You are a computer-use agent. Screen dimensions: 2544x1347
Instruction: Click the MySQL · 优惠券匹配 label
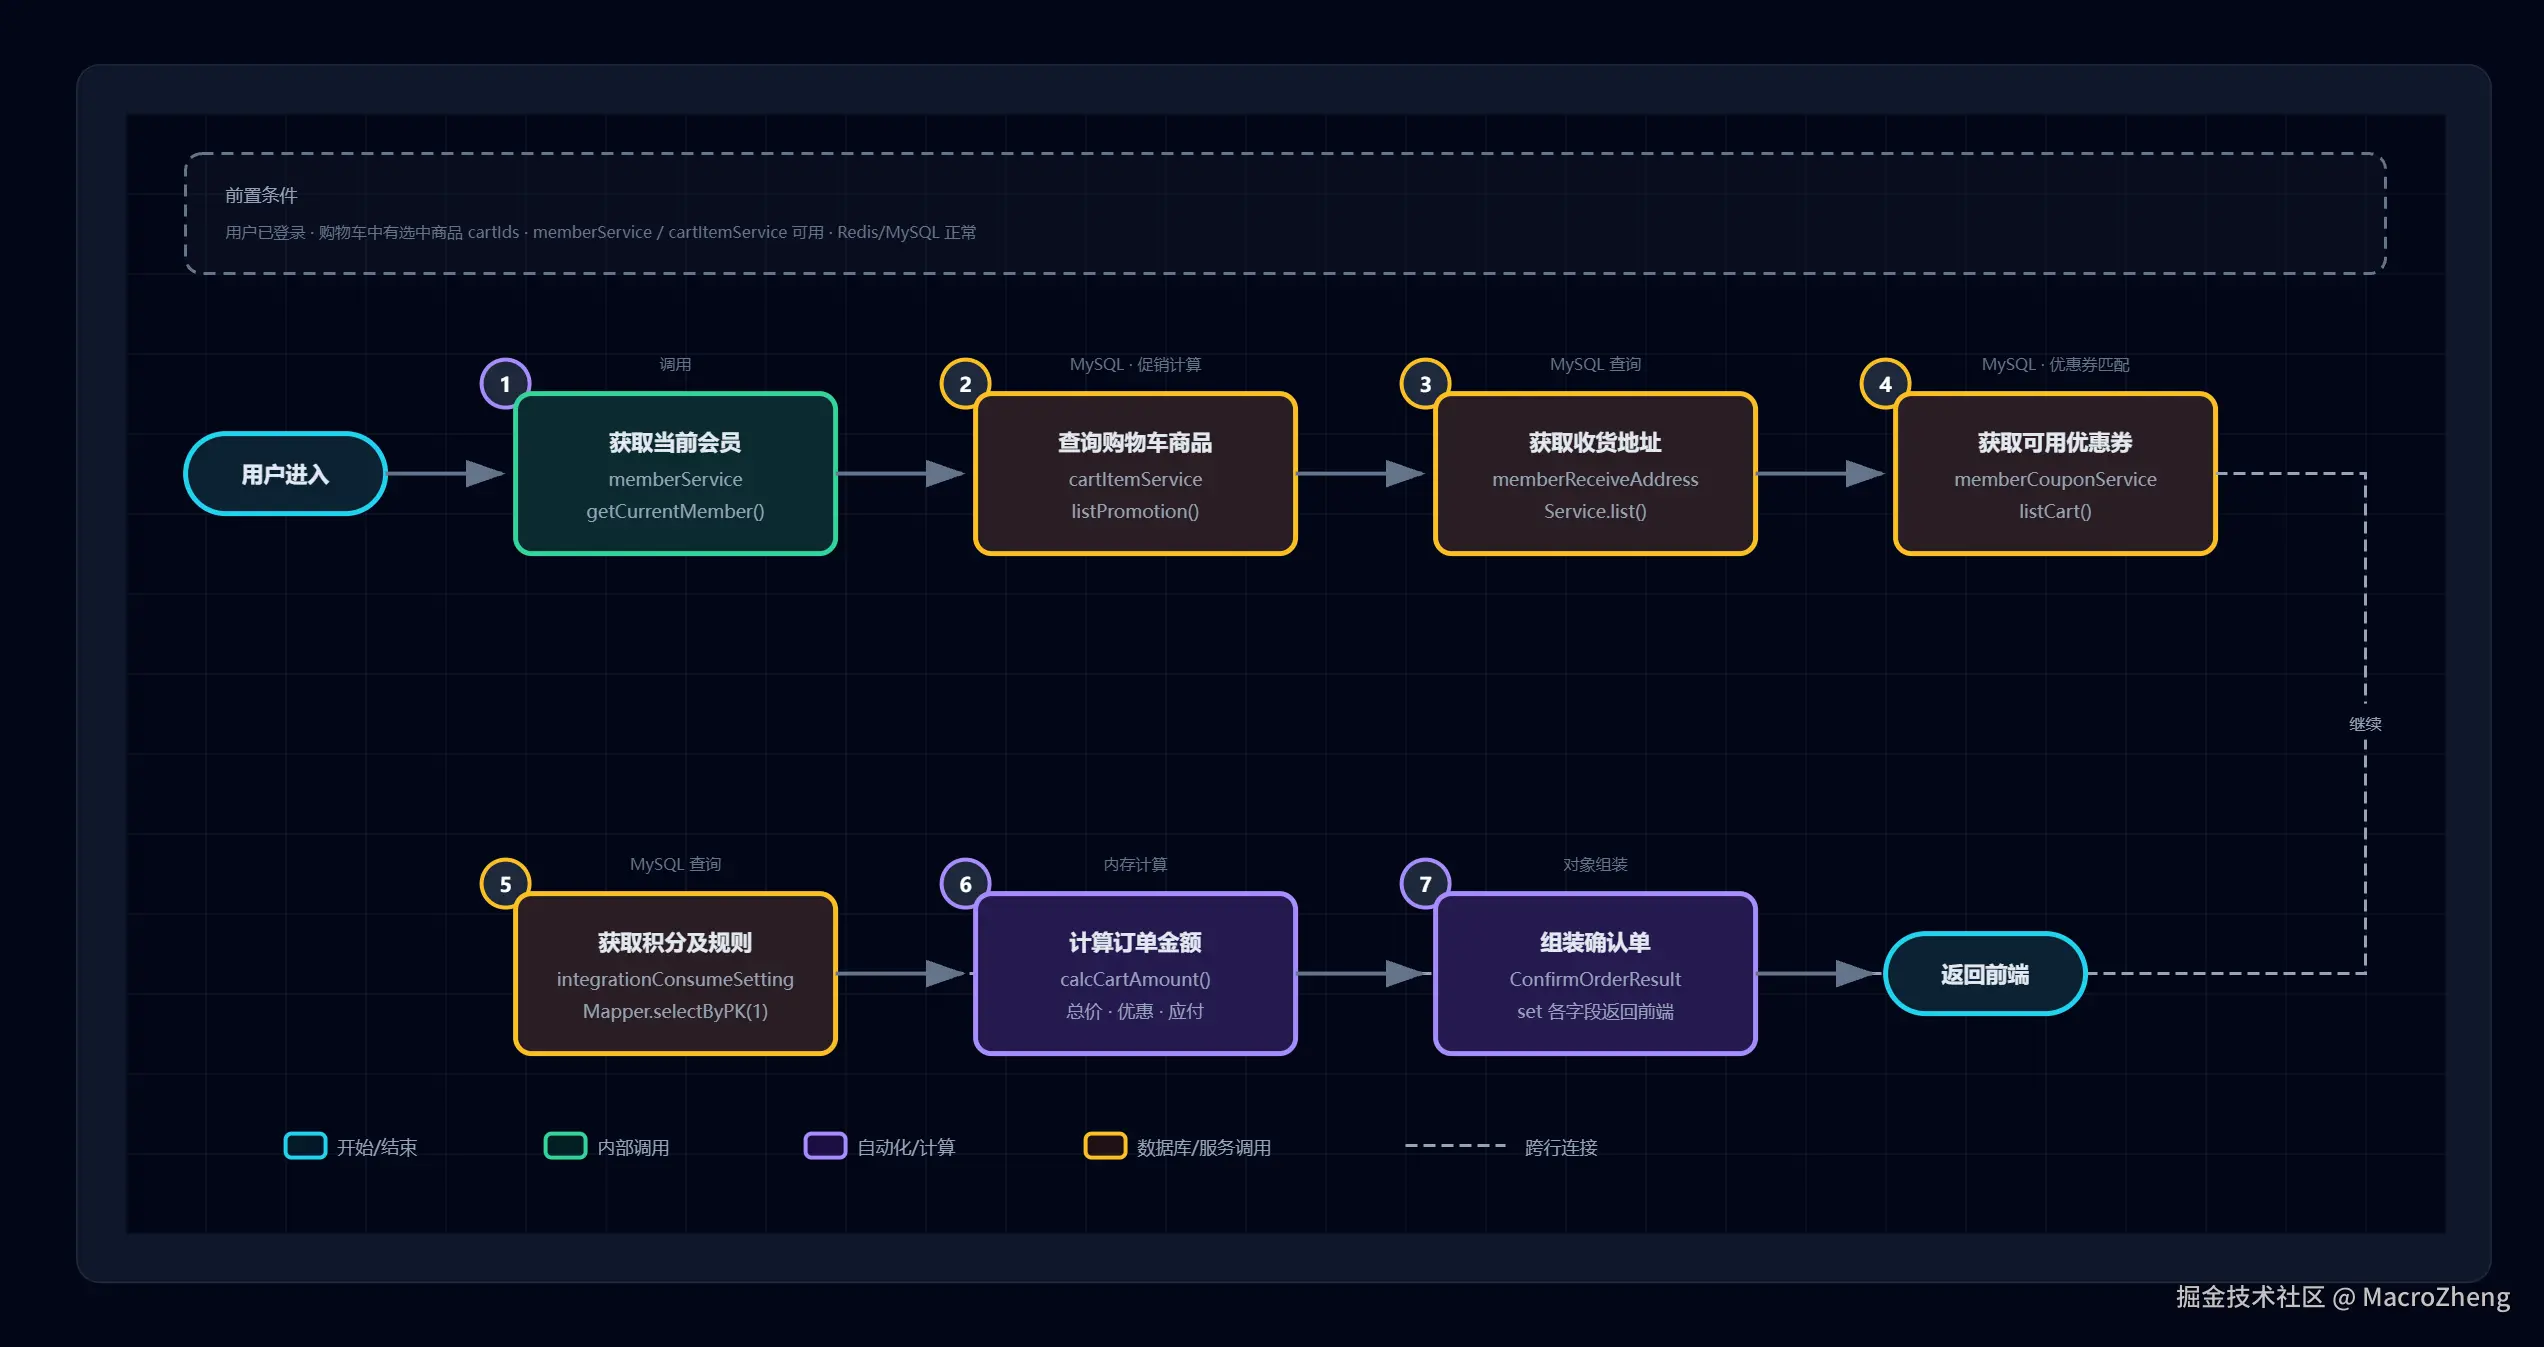tap(2055, 364)
